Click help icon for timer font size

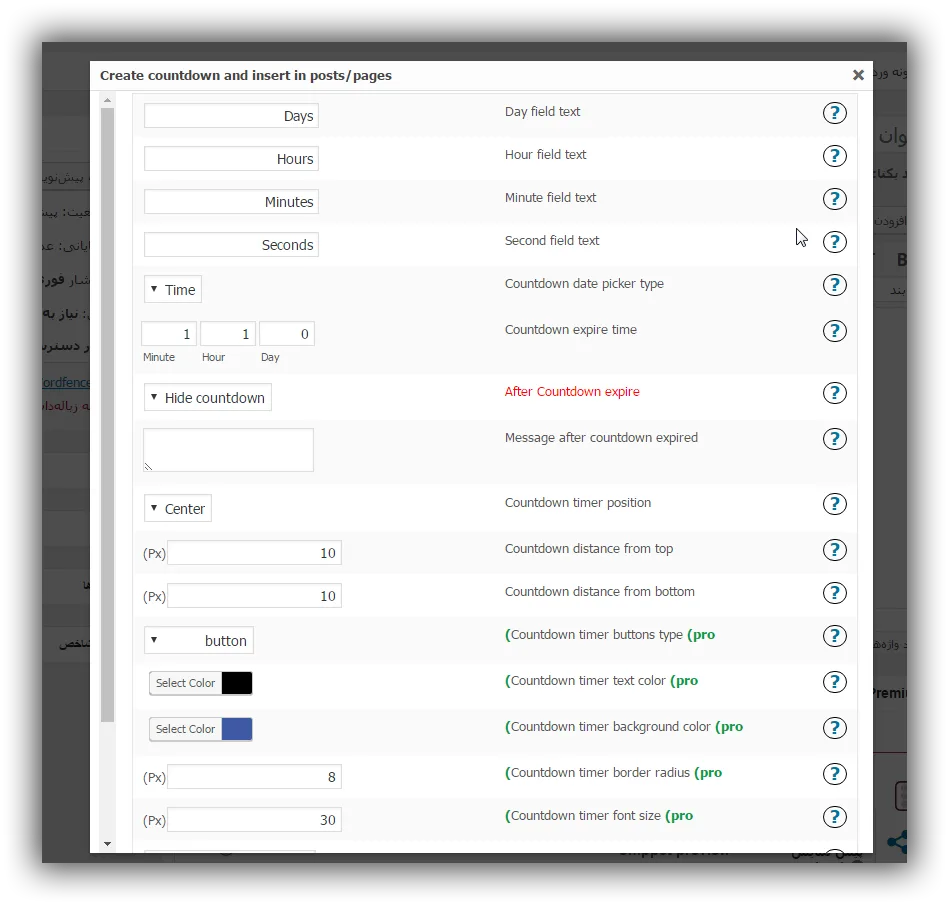pyautogui.click(x=834, y=817)
